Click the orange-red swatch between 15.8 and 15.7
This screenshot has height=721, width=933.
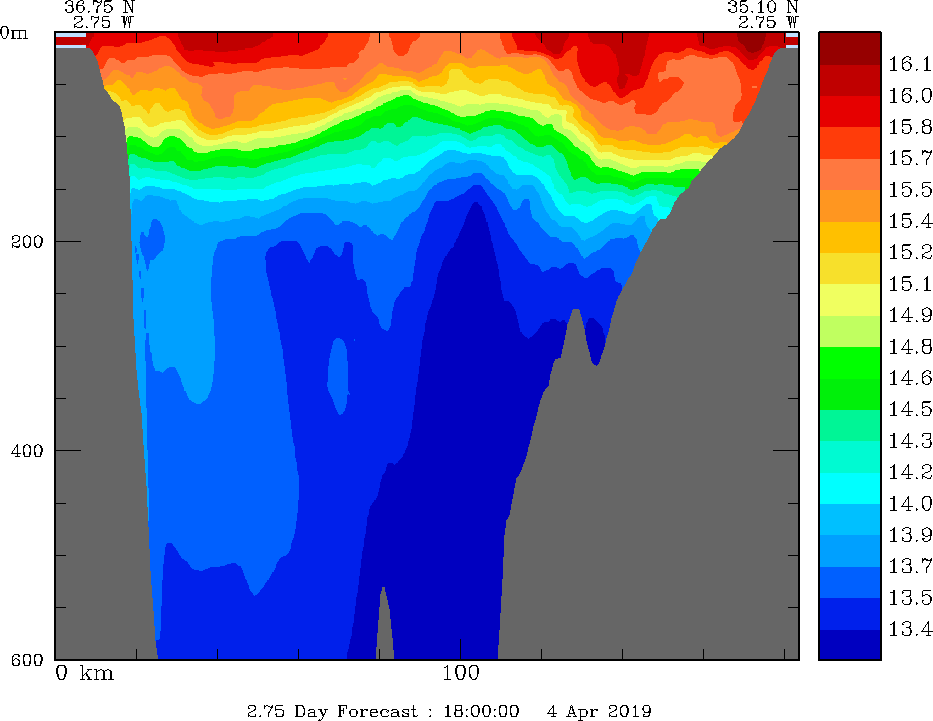tap(850, 143)
